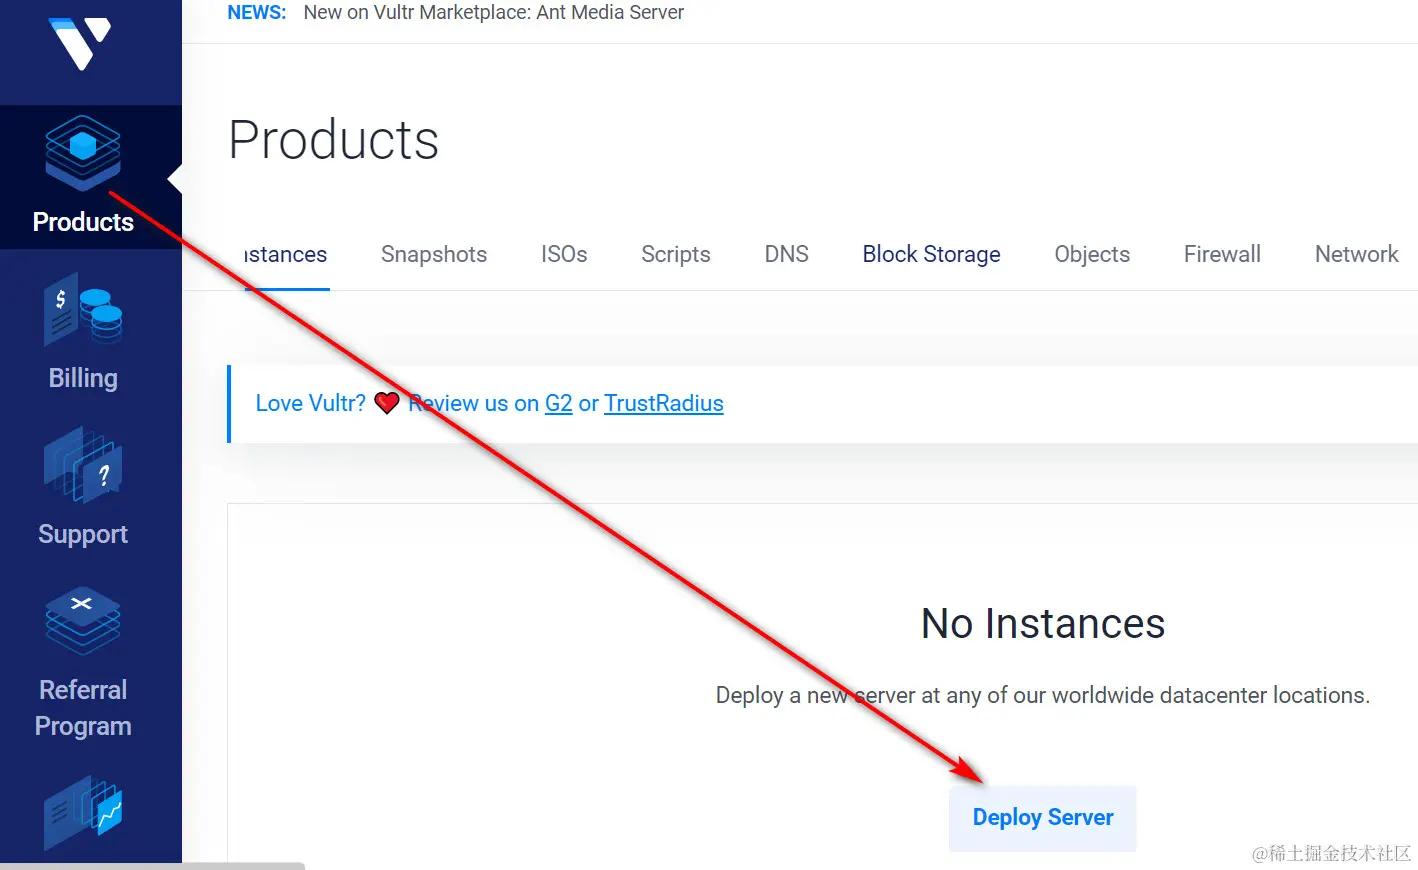Screen dimensions: 1418x870
Task: Select the Network tab
Action: click(1356, 254)
